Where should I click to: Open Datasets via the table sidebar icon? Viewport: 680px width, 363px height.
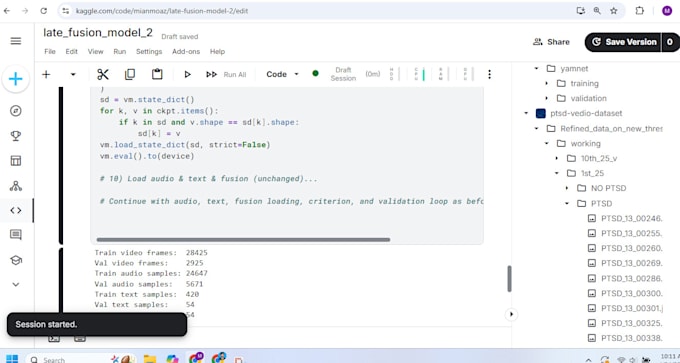pos(16,161)
